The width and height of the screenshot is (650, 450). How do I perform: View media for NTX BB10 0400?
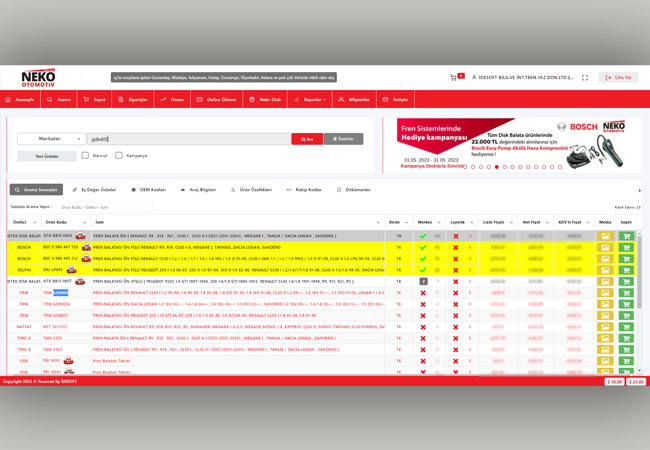pos(605,236)
